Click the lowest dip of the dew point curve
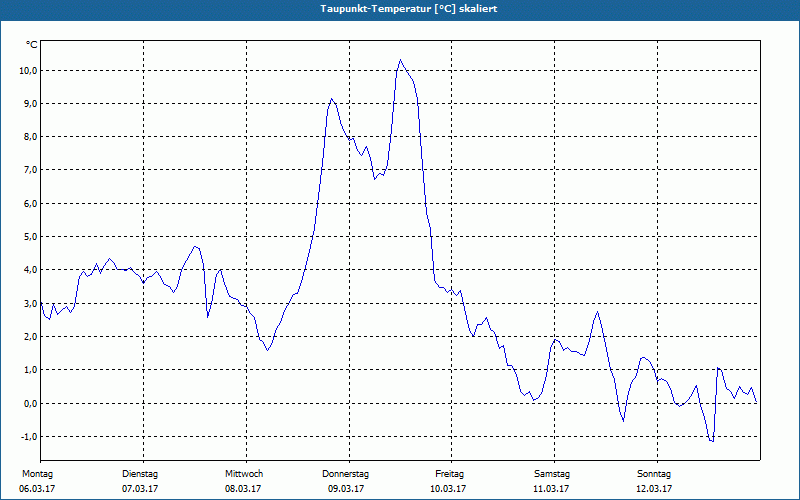 [712, 441]
